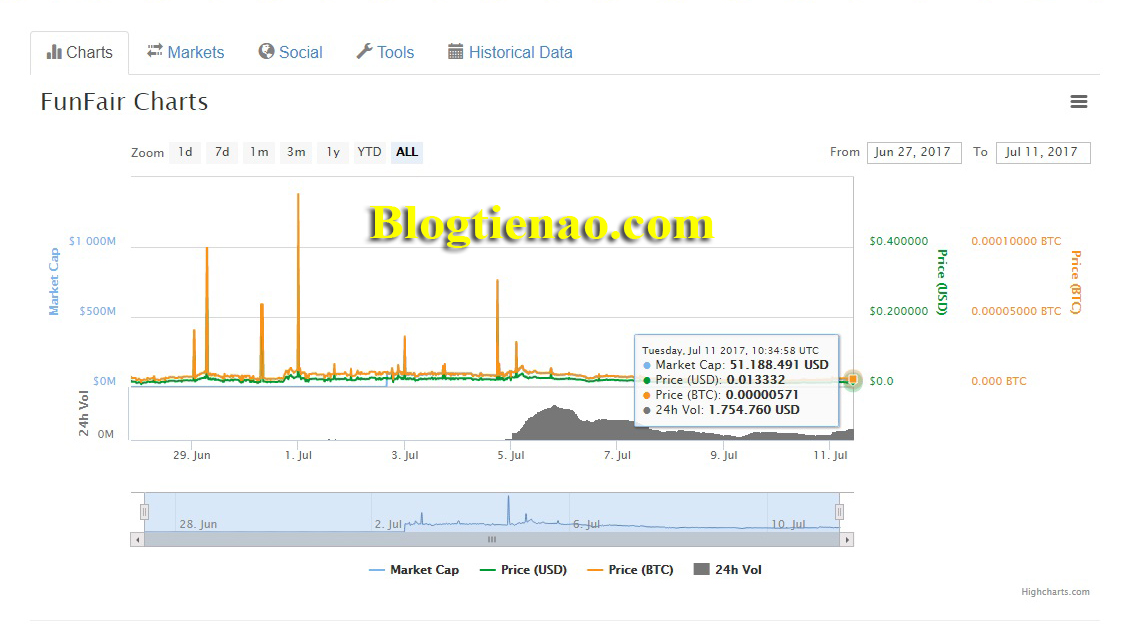Viewport: 1147px width, 624px height.
Task: Set zoom range to 7d
Action: pos(222,152)
